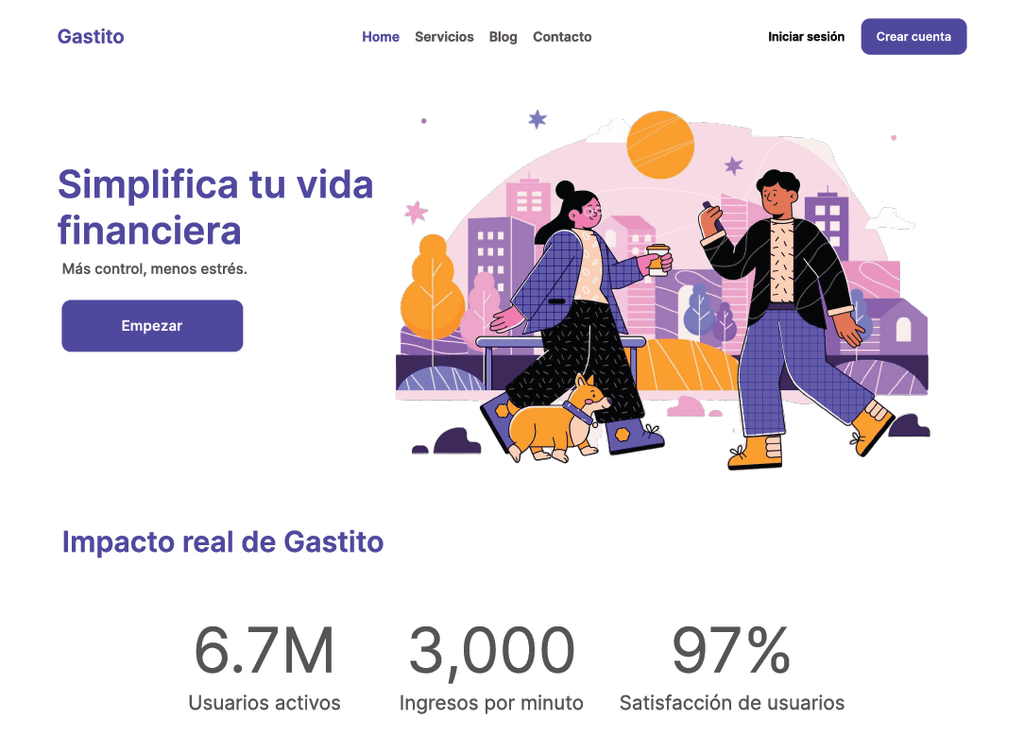The image size is (1024, 755).
Task: Go to Servicios page
Action: pyautogui.click(x=444, y=37)
